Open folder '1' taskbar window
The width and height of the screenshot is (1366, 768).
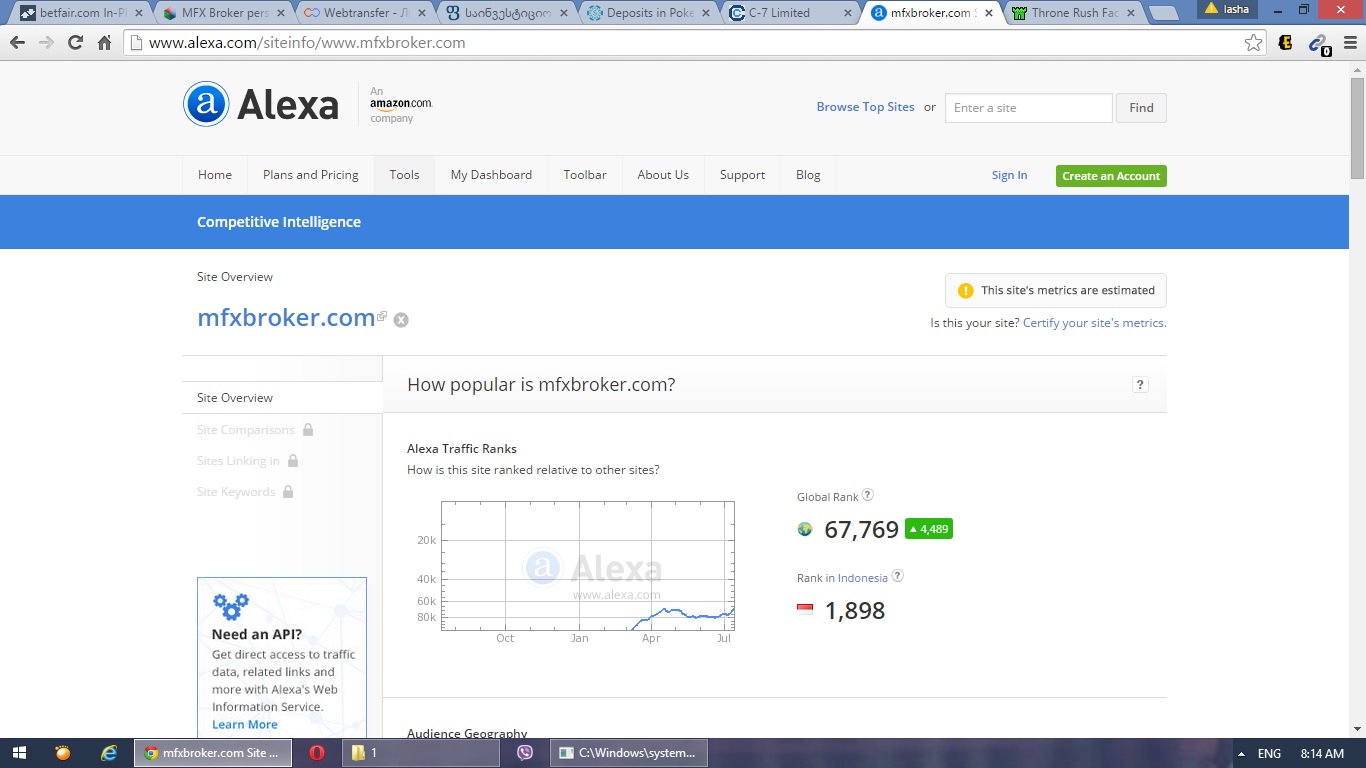point(421,753)
